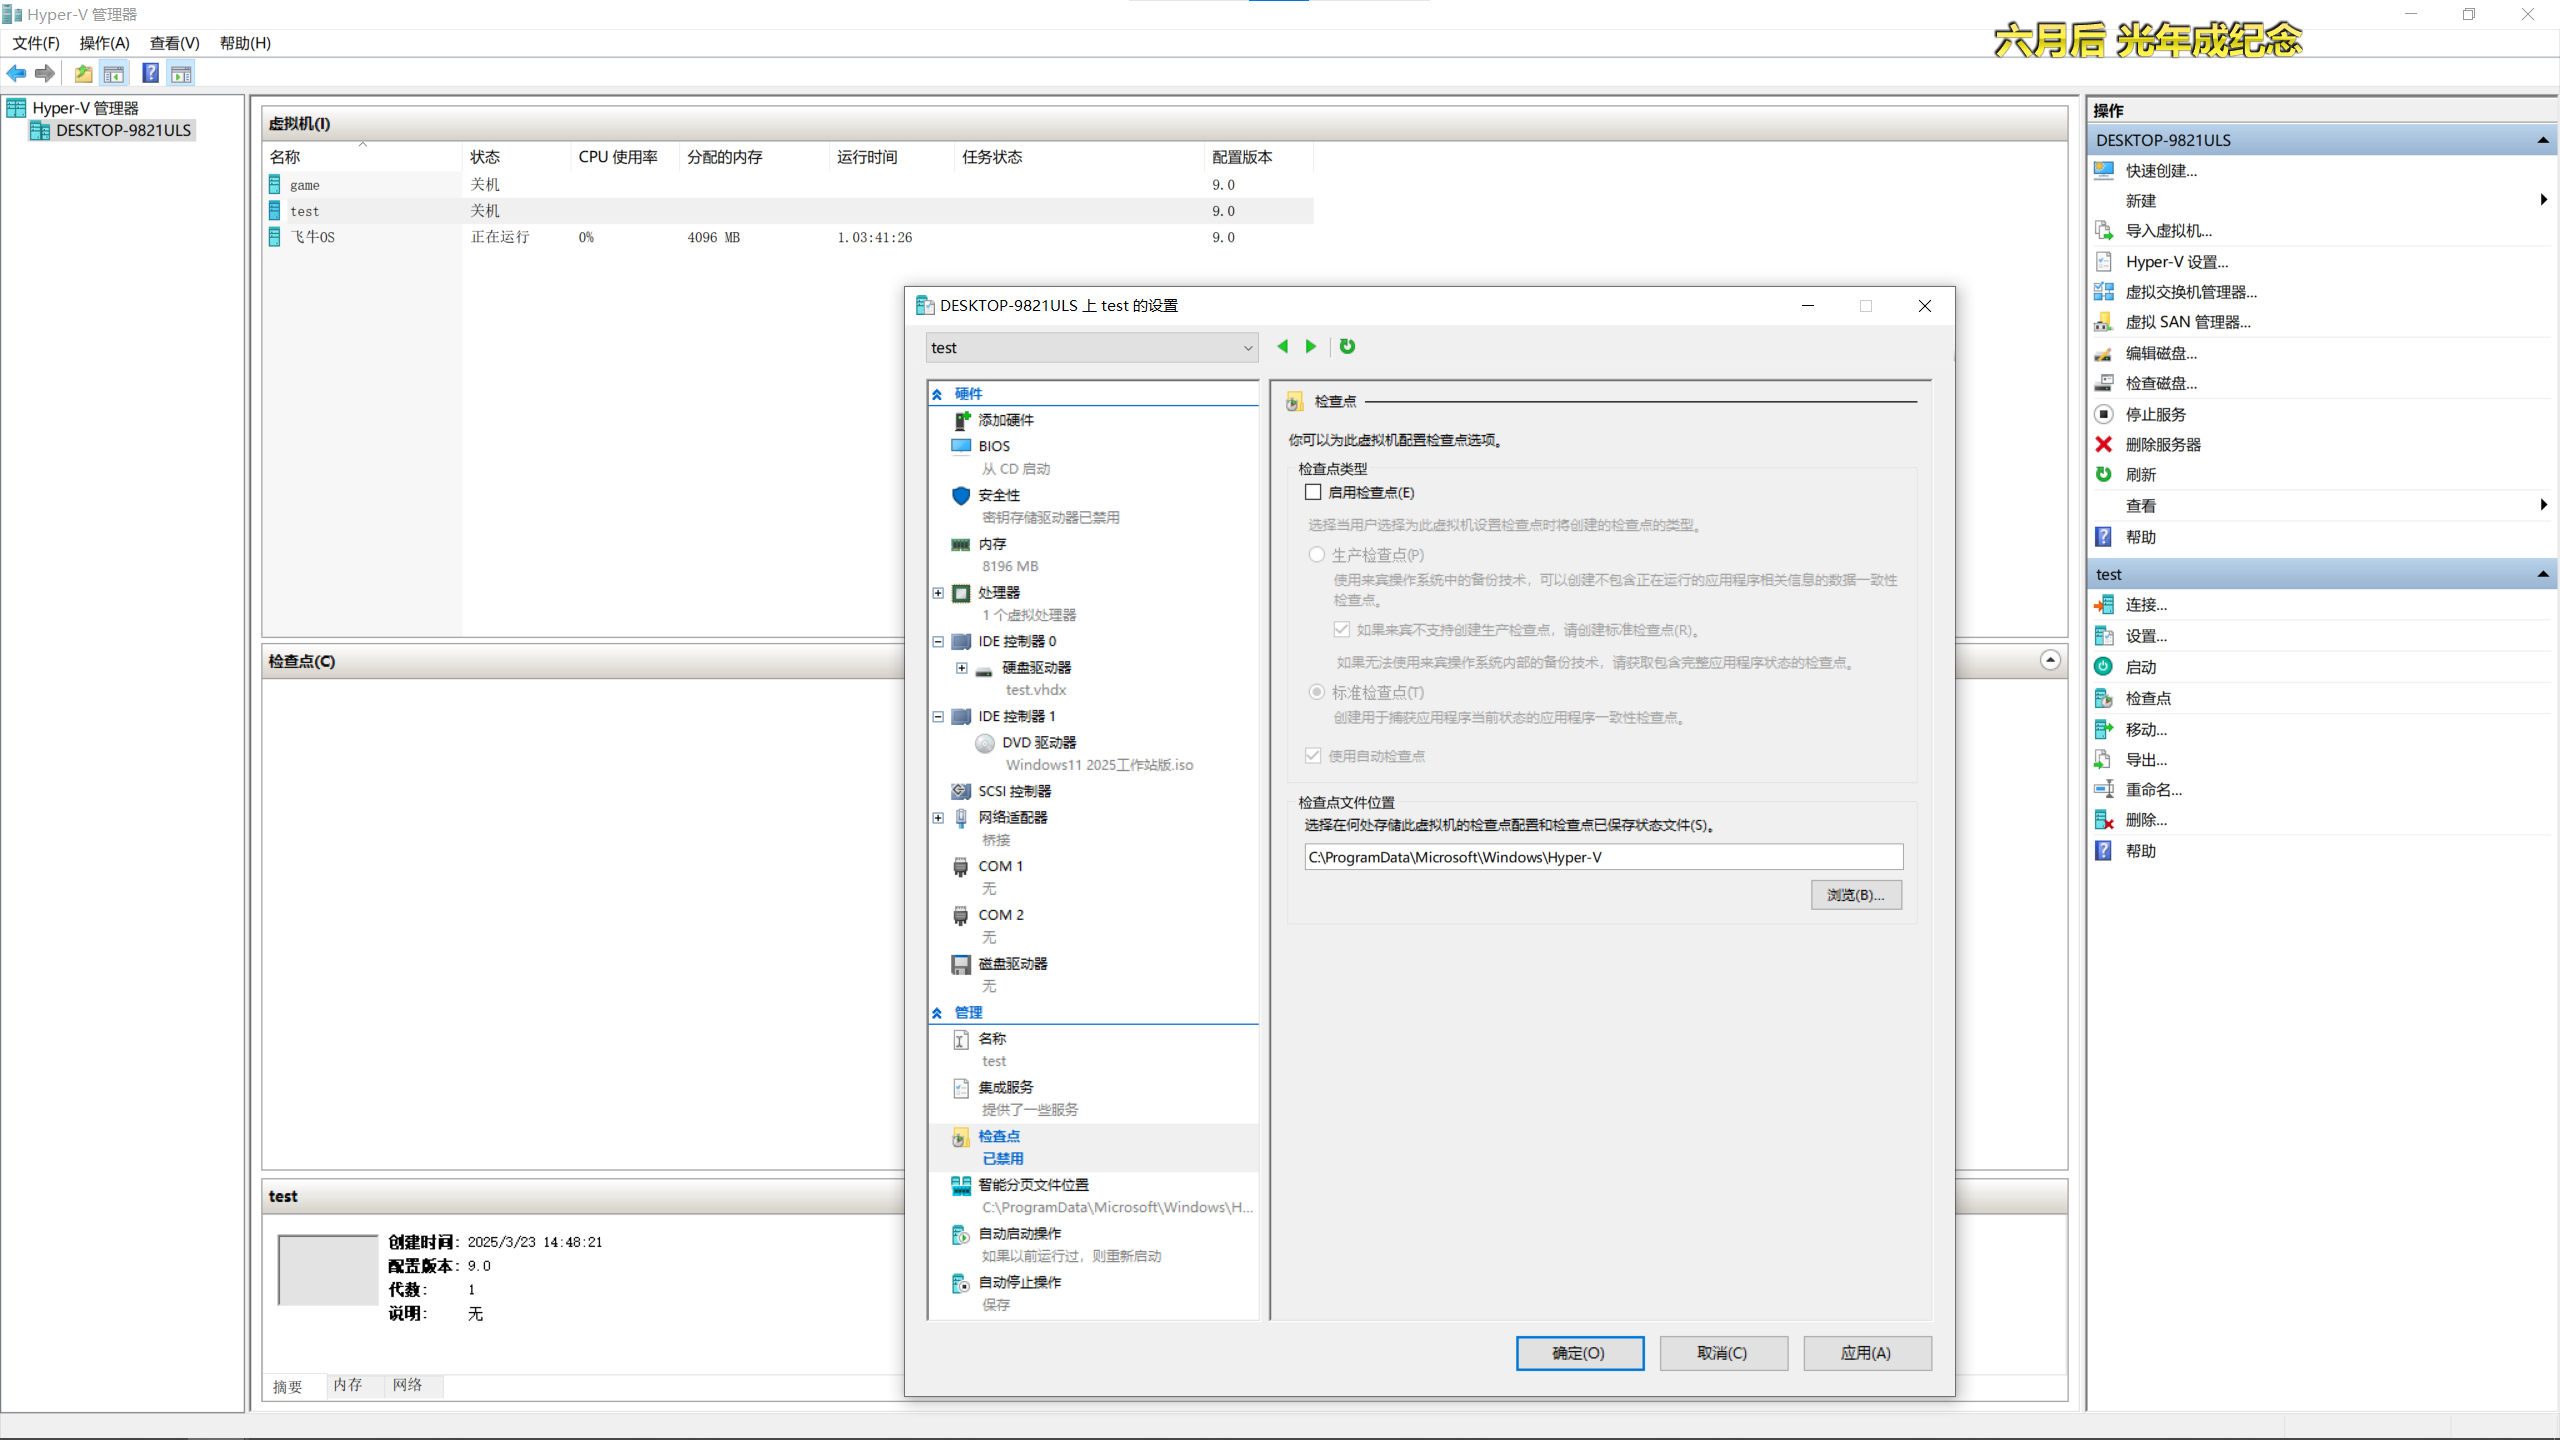Click 导入虚拟机... action
Image resolution: width=2560 pixels, height=1440 pixels.
(x=2168, y=231)
